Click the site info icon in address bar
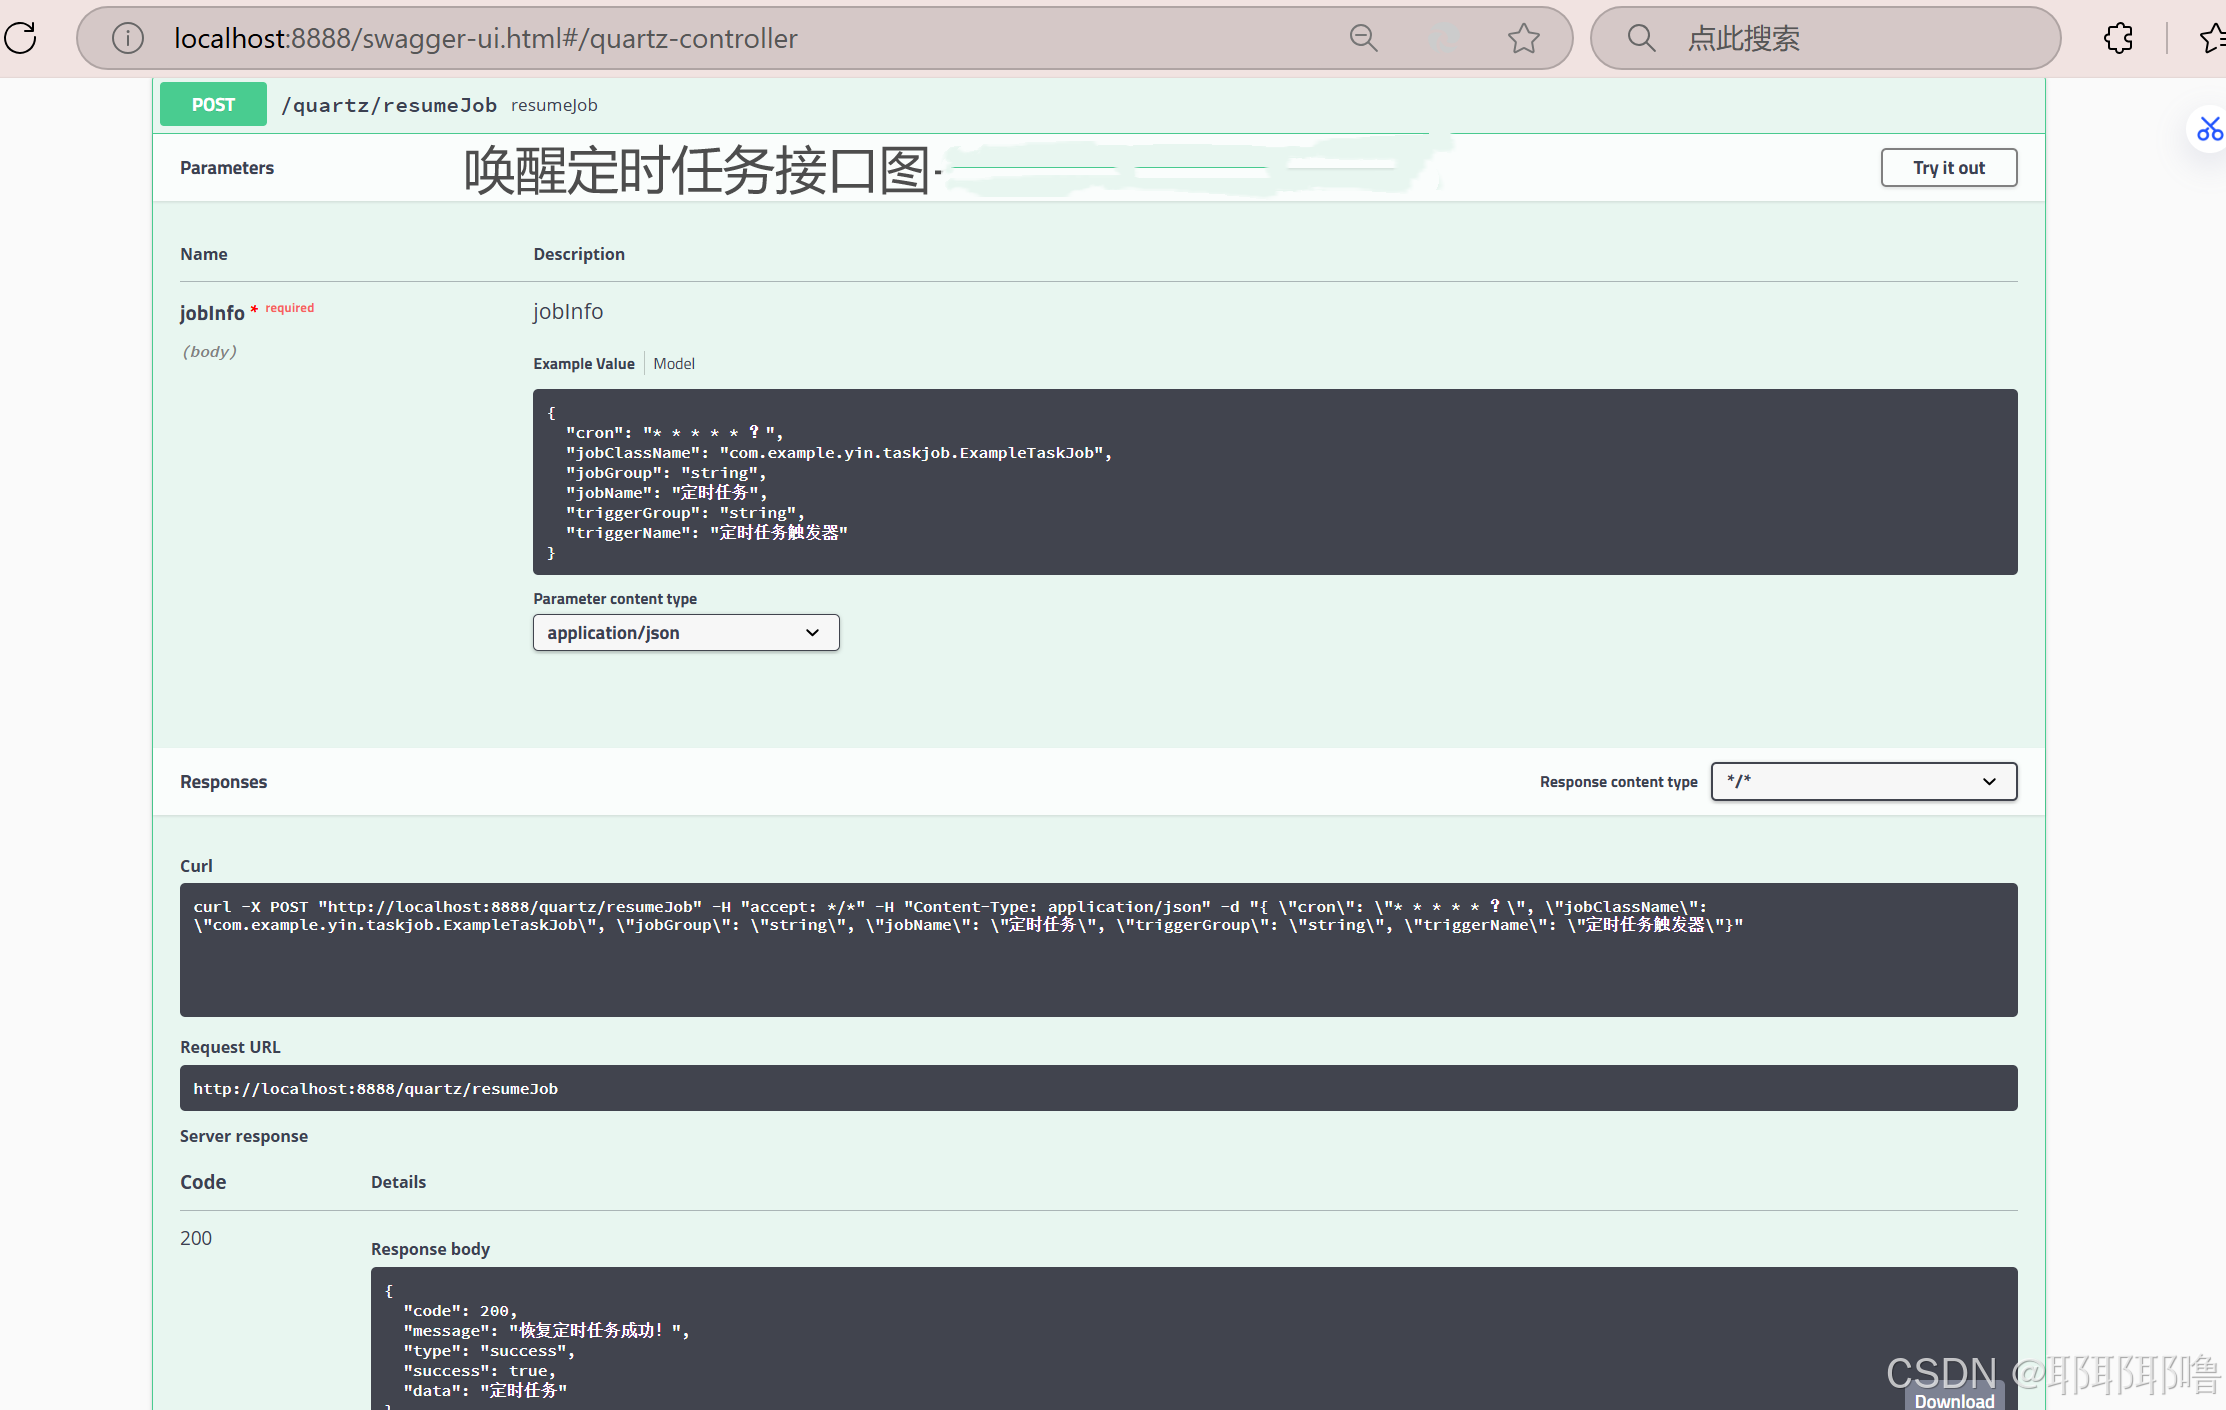 pyautogui.click(x=128, y=38)
